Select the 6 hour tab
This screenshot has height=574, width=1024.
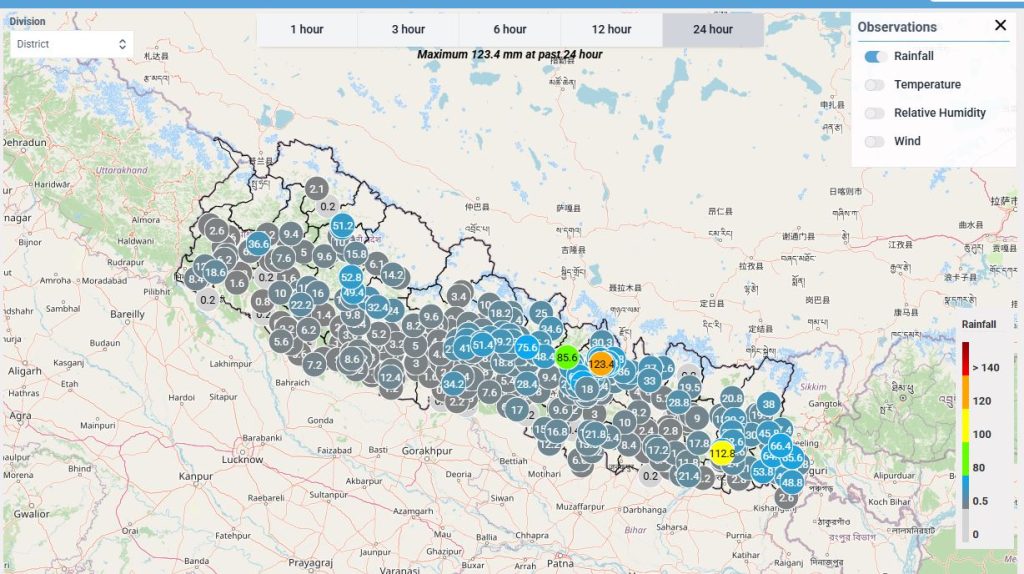(x=510, y=29)
